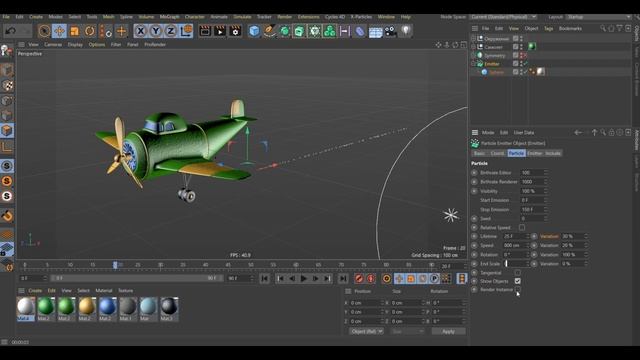
Task: Open the X-Particles menu
Action: tap(361, 17)
